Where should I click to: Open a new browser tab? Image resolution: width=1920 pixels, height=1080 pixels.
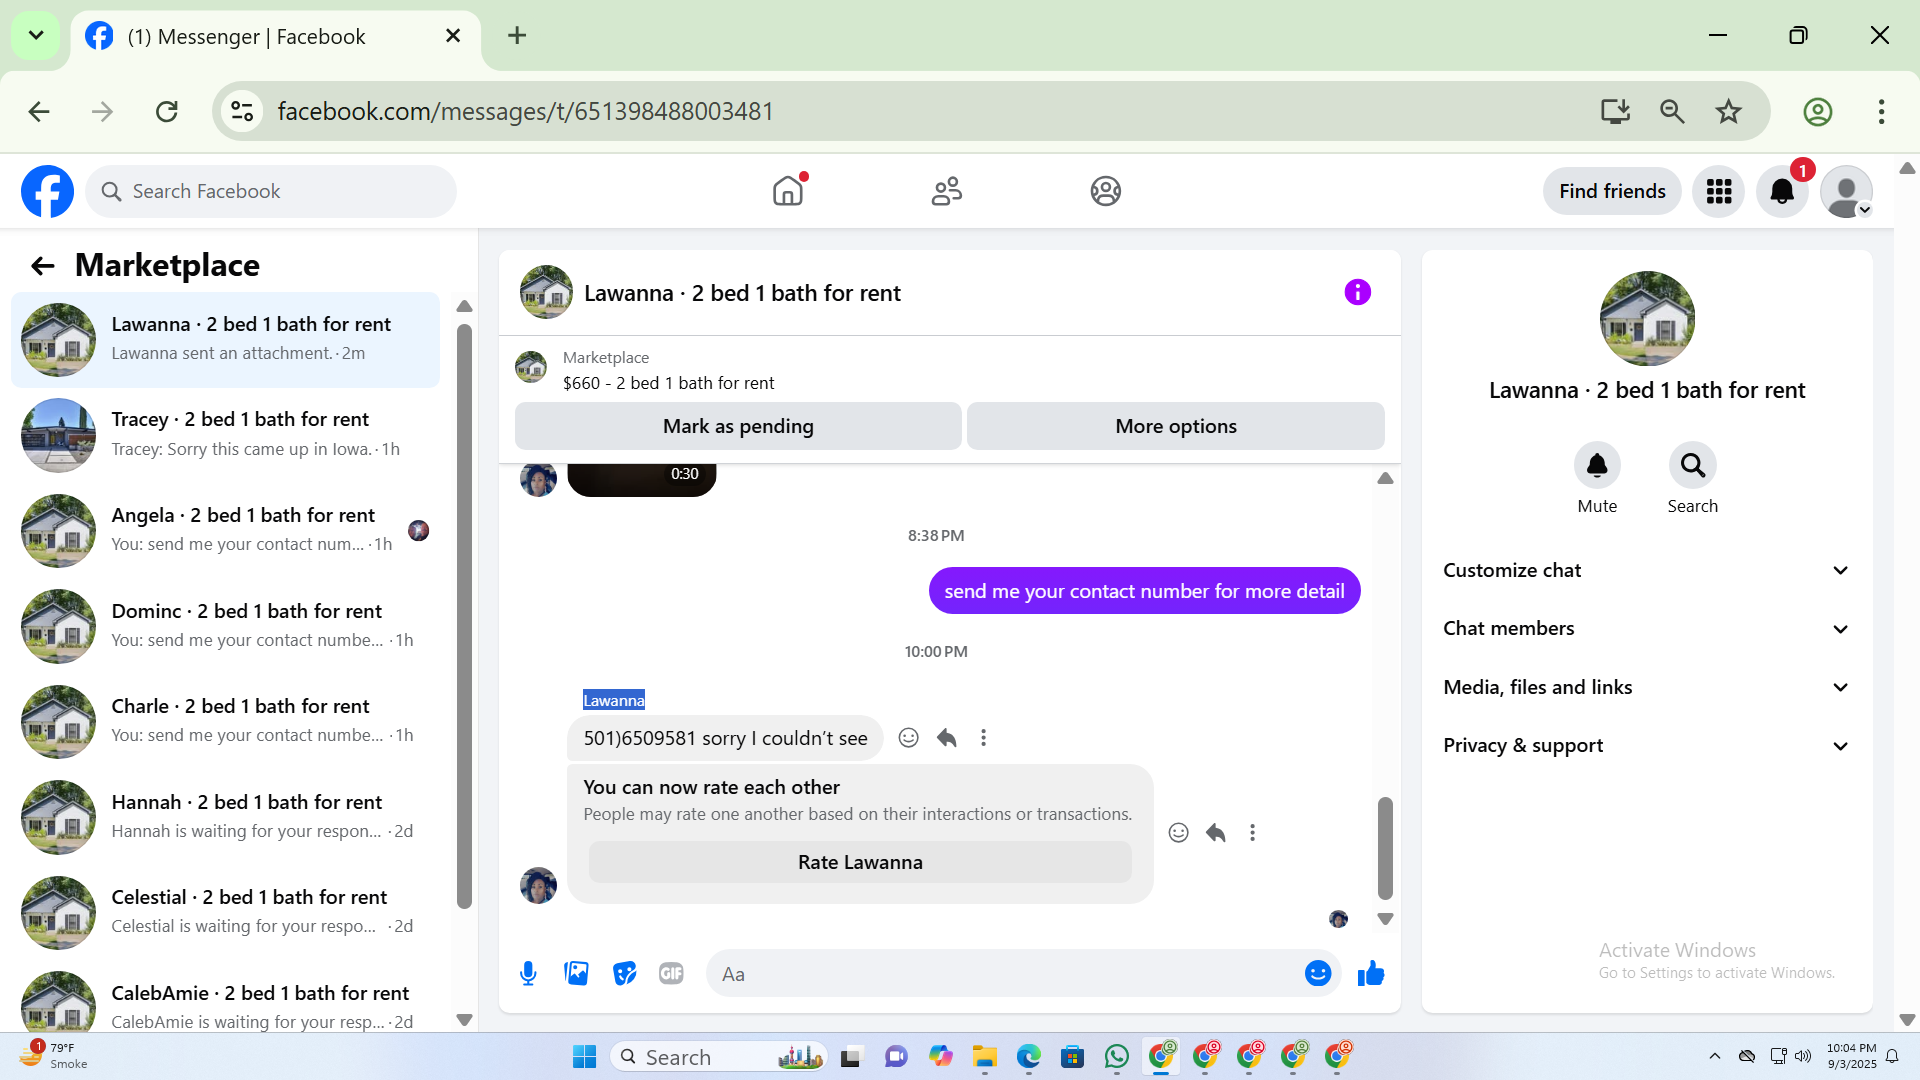click(517, 36)
